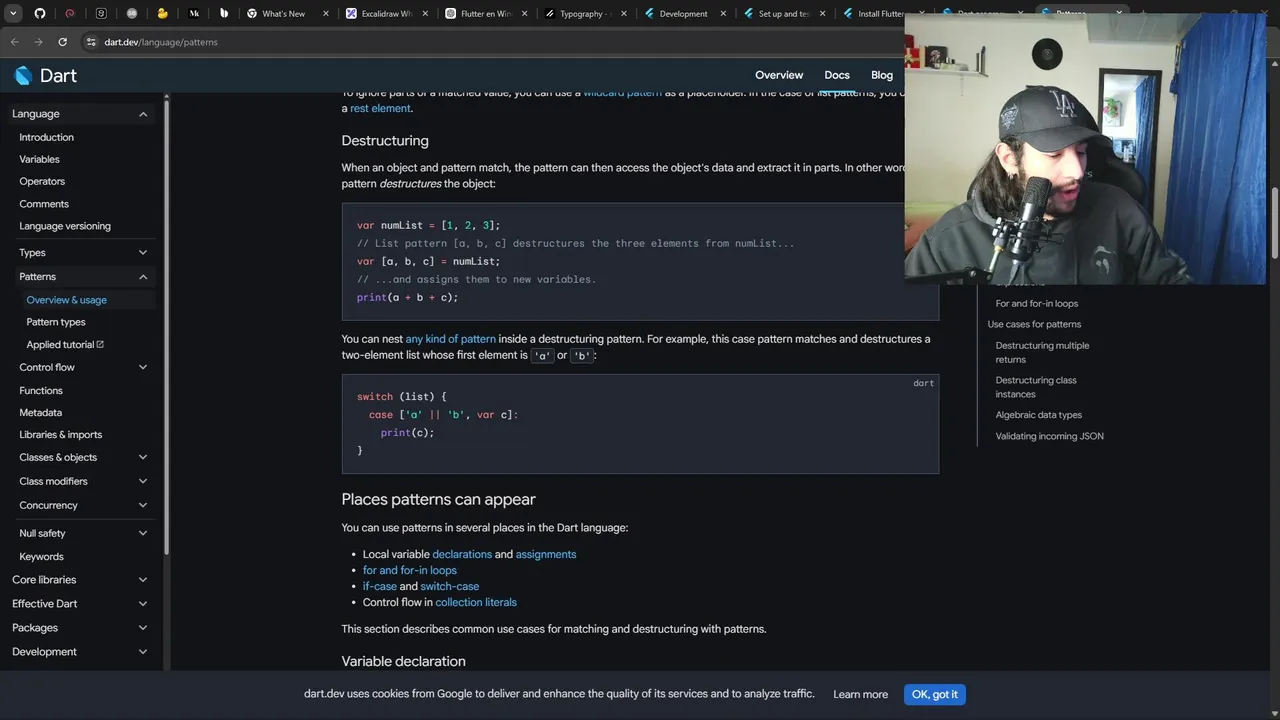
Task: Switch to the Flutter en Win tab
Action: pos(485,14)
